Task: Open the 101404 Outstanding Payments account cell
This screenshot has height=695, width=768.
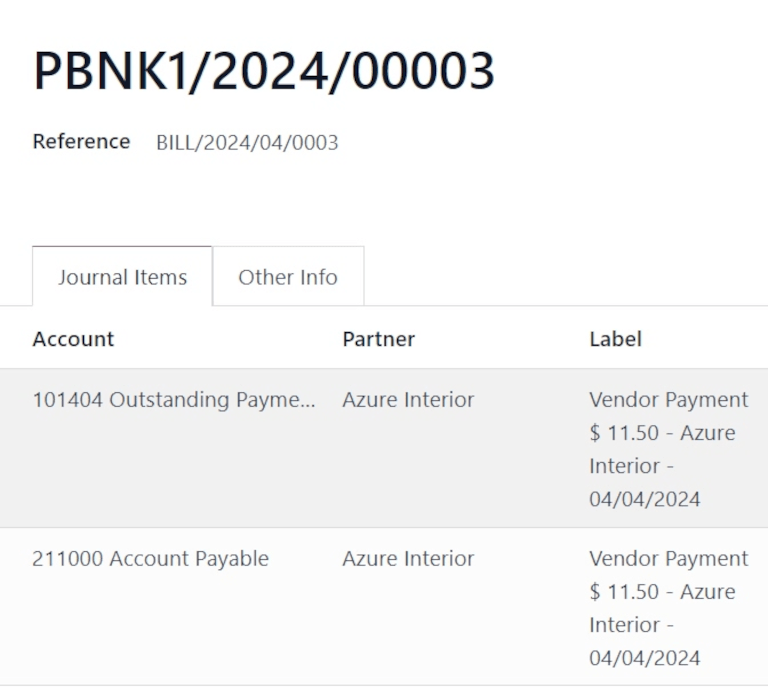Action: (x=173, y=400)
